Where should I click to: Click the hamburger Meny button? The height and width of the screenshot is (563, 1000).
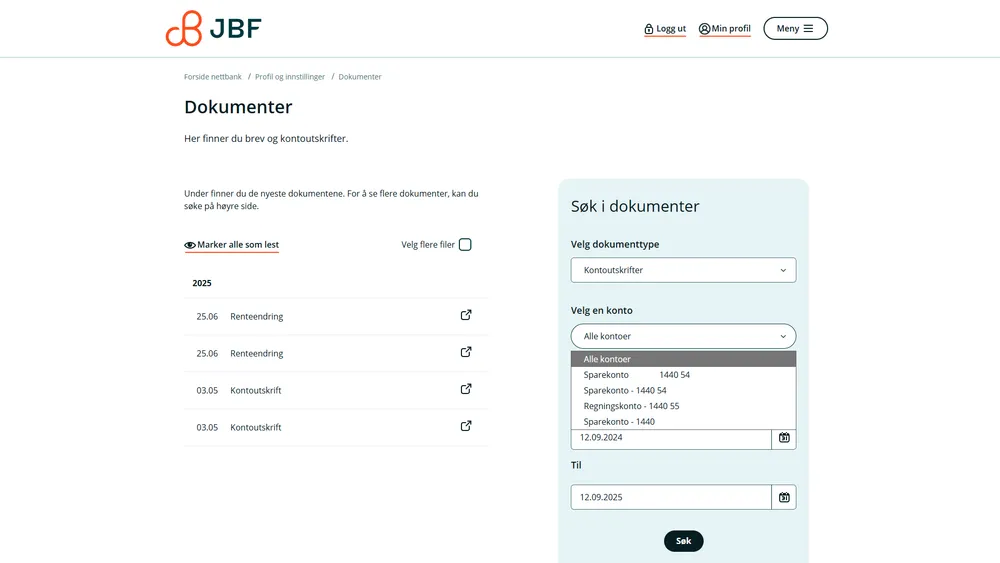pyautogui.click(x=795, y=29)
